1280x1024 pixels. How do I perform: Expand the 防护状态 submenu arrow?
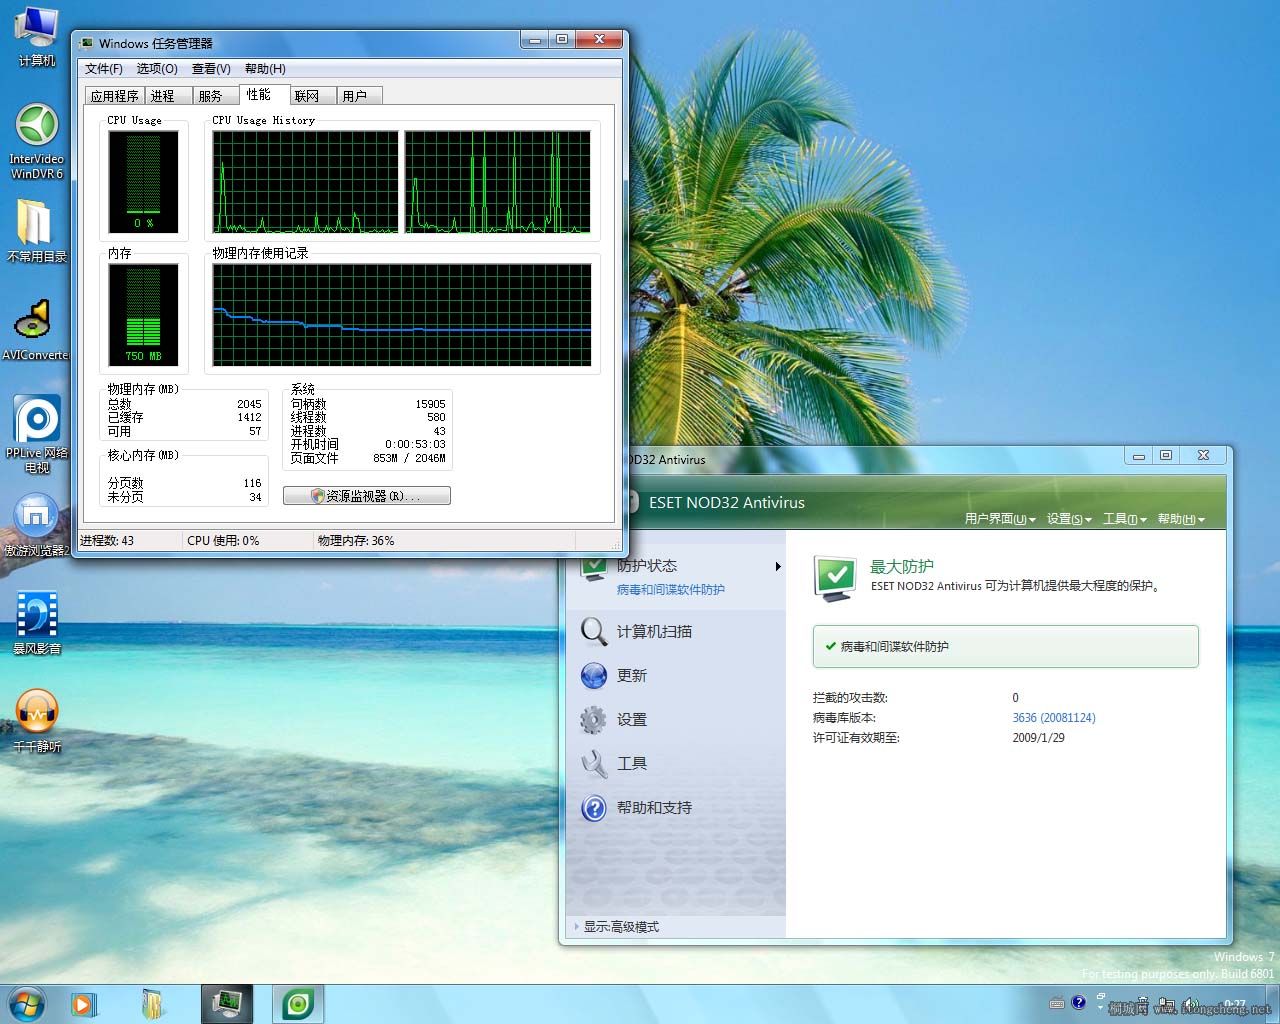click(x=778, y=567)
